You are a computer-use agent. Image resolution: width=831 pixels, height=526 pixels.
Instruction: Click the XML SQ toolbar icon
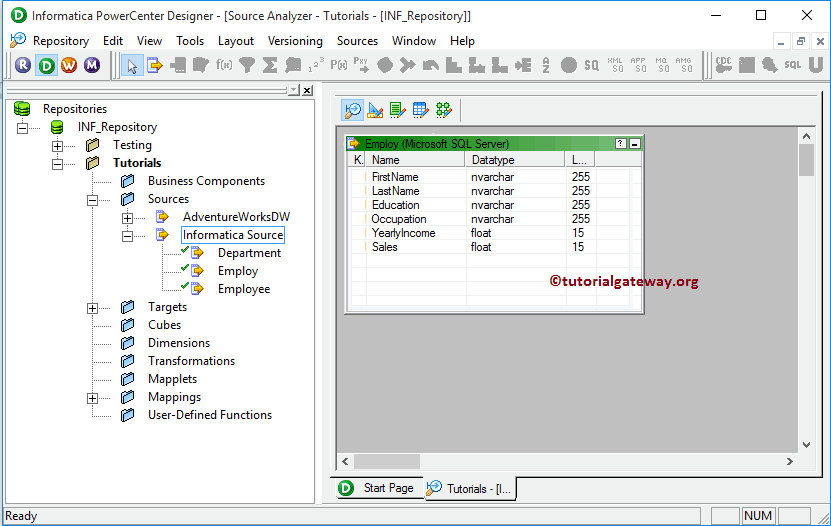(615, 65)
